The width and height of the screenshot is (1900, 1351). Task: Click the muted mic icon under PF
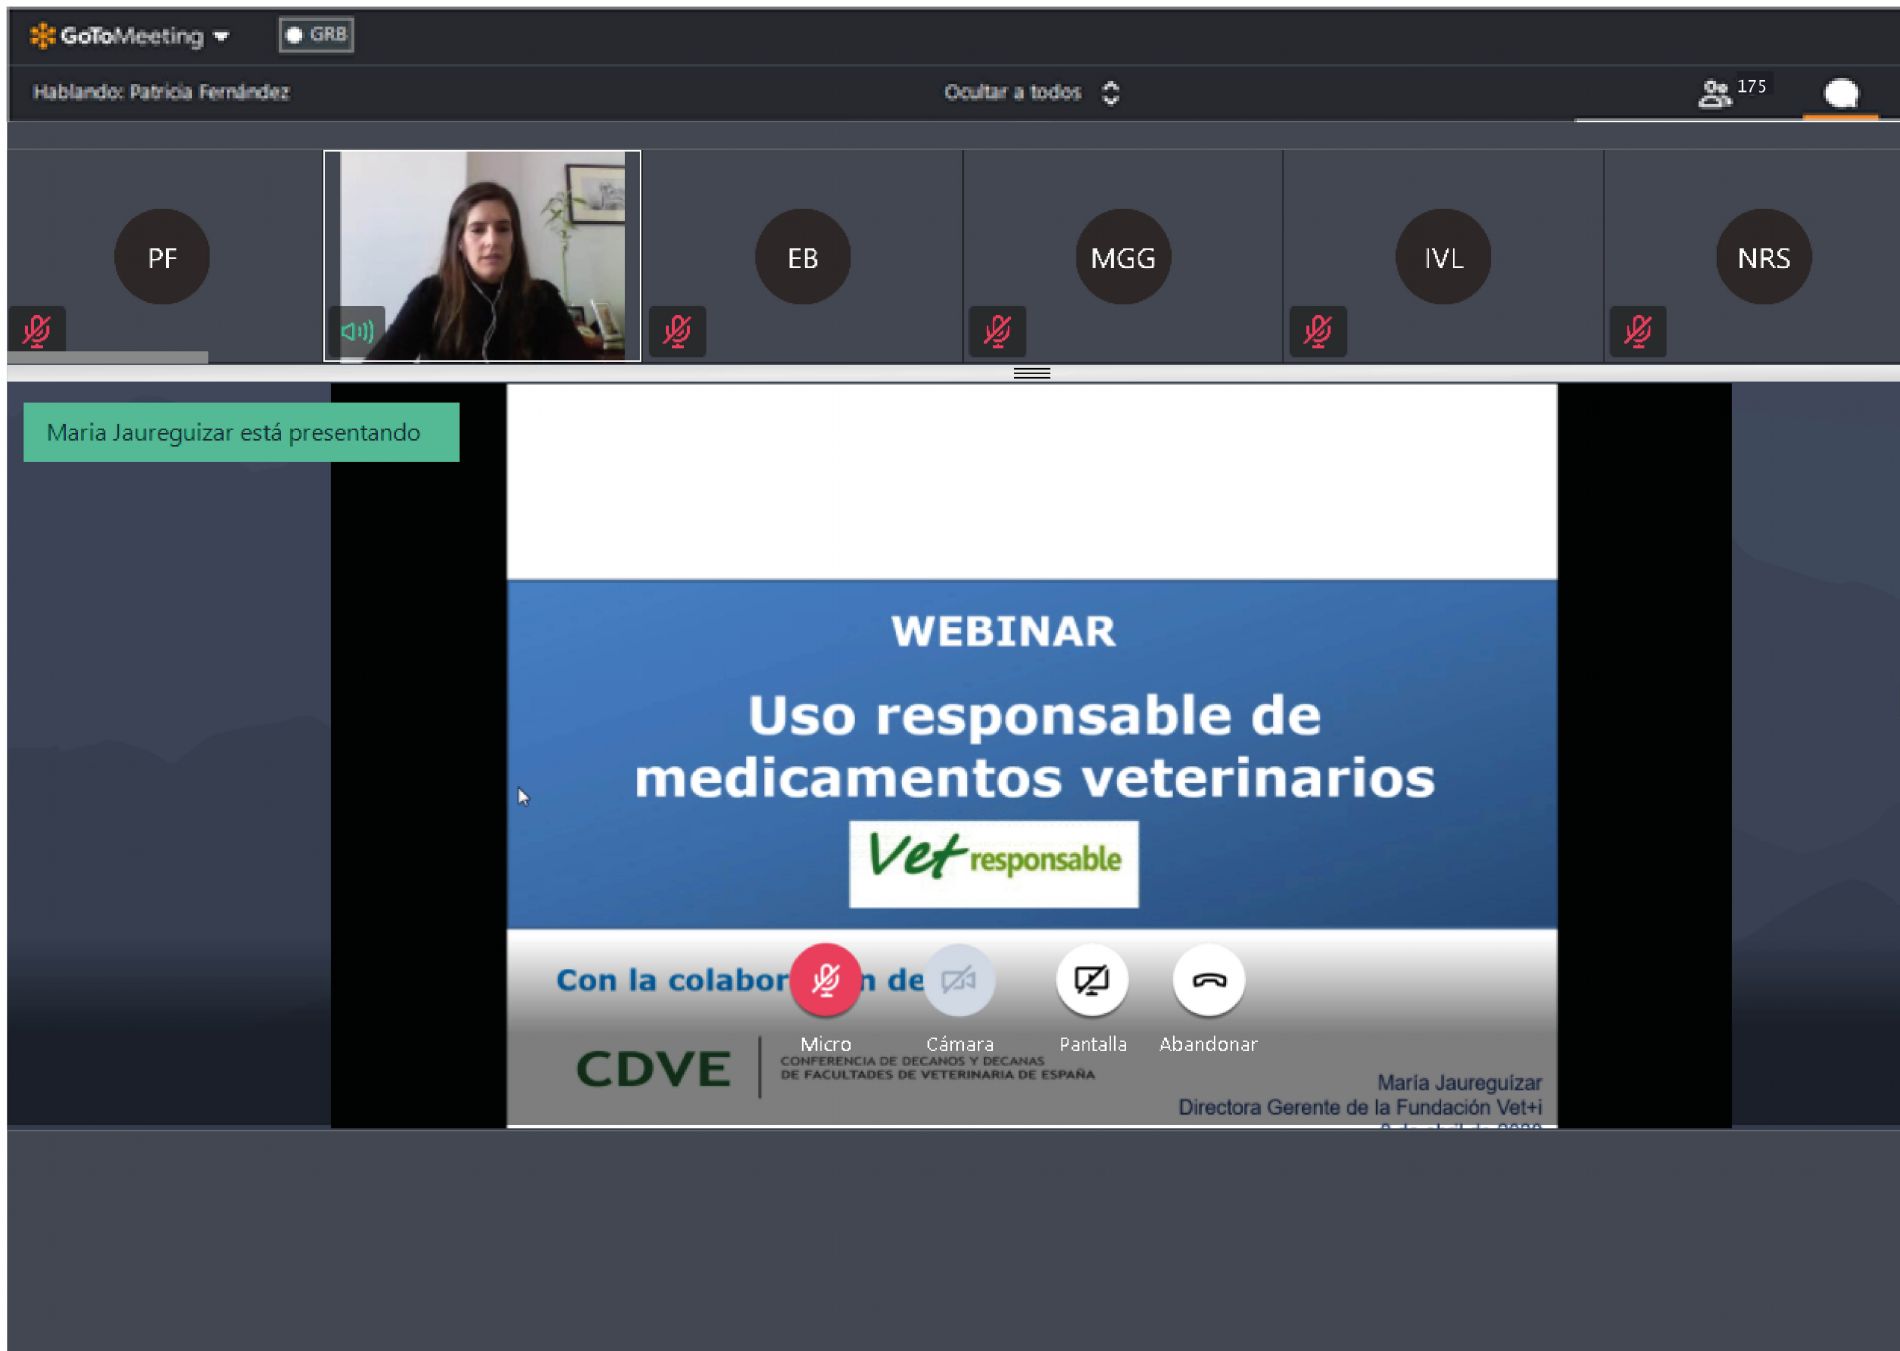tap(37, 330)
